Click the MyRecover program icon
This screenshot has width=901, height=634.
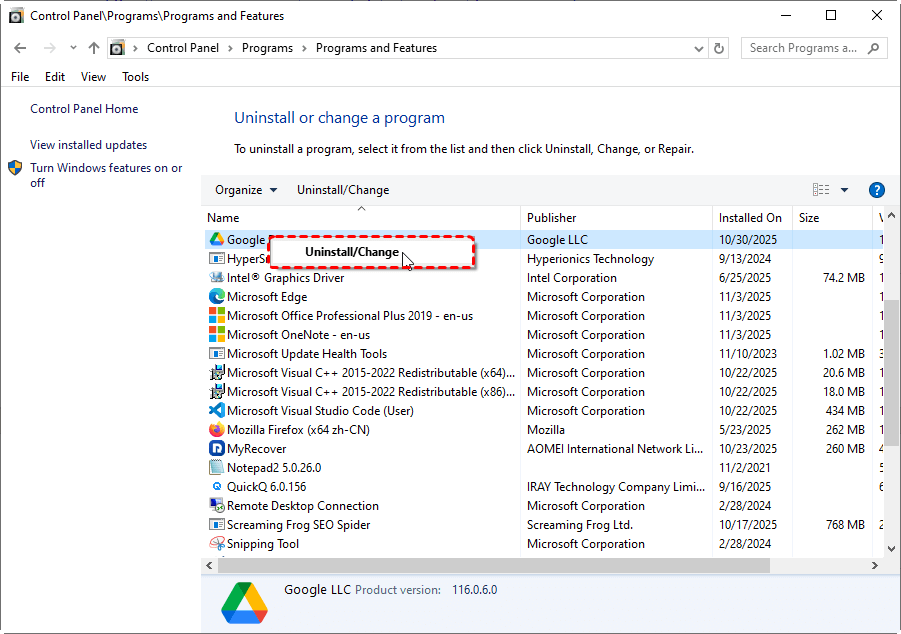[x=216, y=449]
